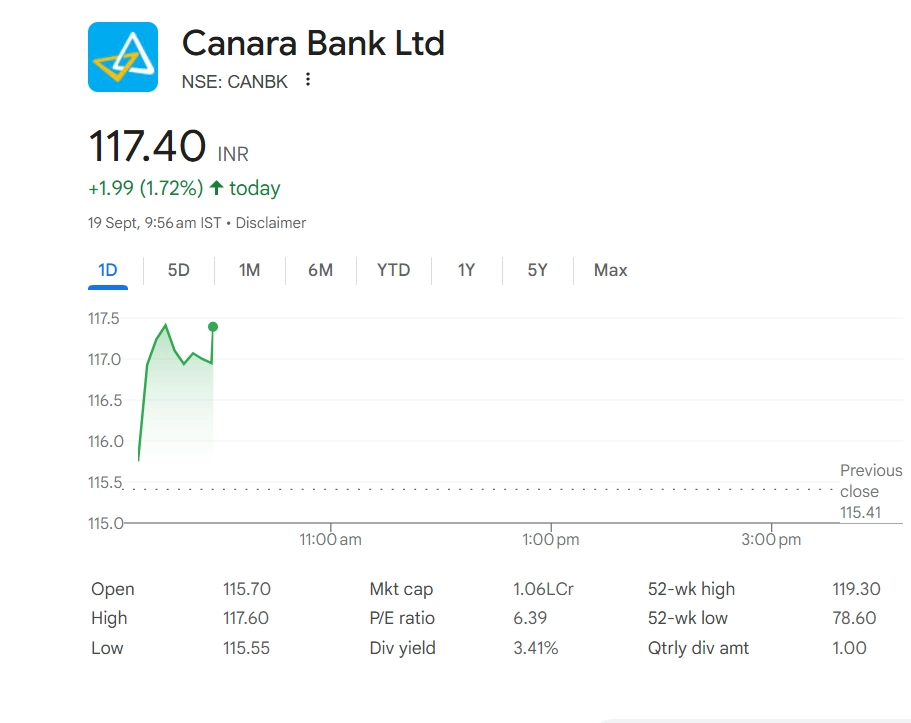Open the 5Y chart range
This screenshot has width=911, height=723.
[x=537, y=270]
